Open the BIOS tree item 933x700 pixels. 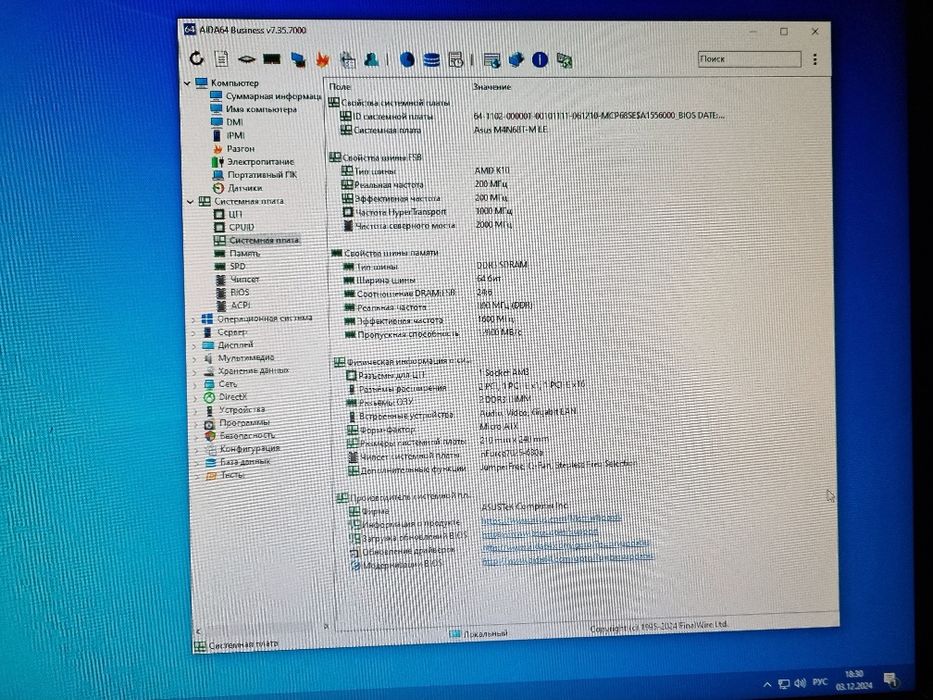240,292
